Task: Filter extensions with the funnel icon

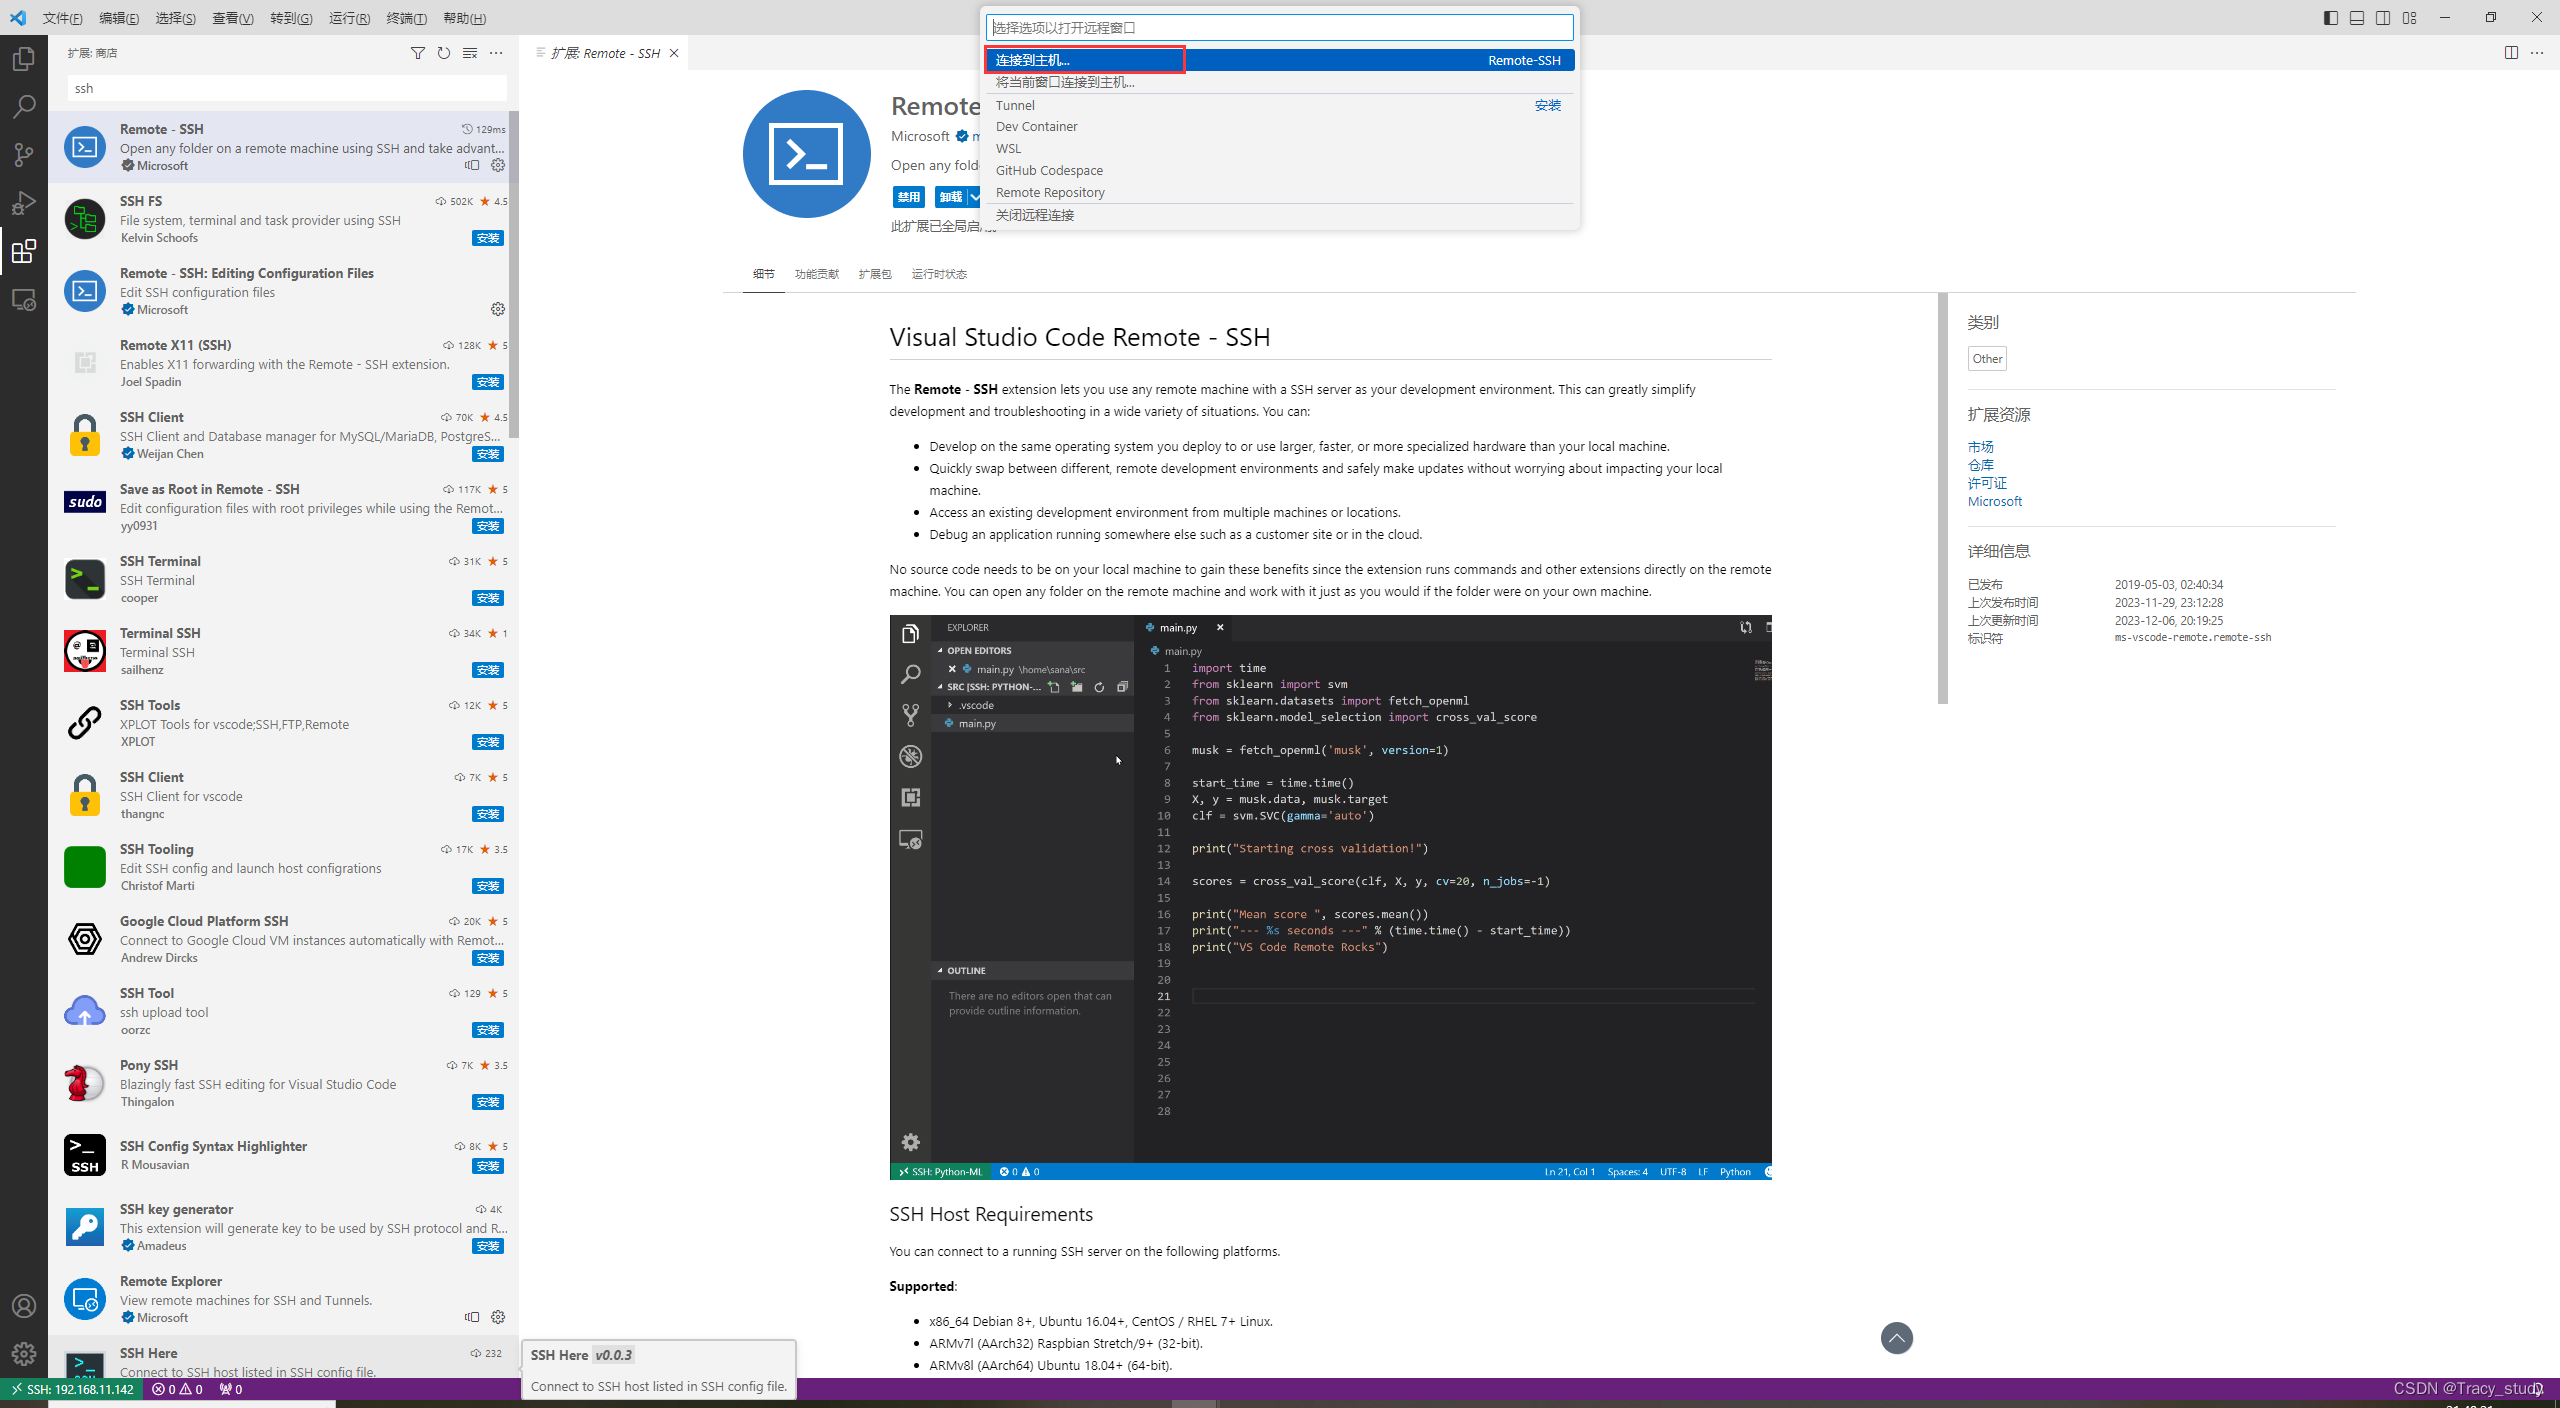Action: click(x=418, y=53)
